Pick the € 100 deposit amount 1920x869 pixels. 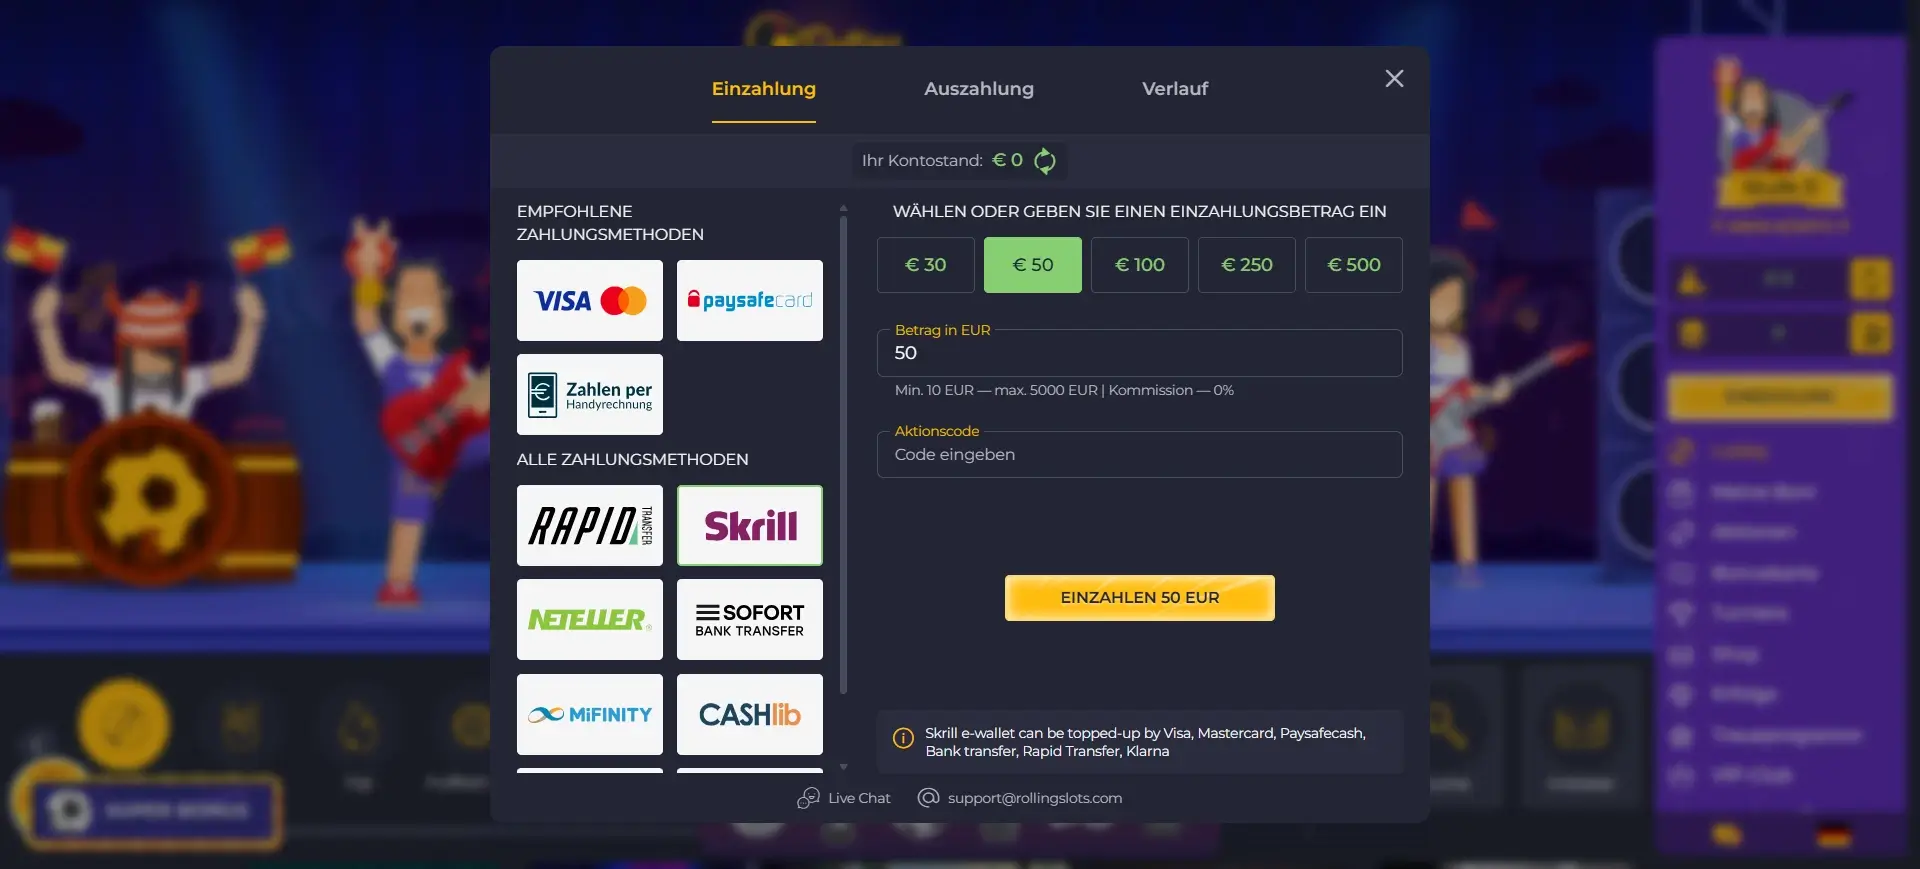(x=1140, y=265)
